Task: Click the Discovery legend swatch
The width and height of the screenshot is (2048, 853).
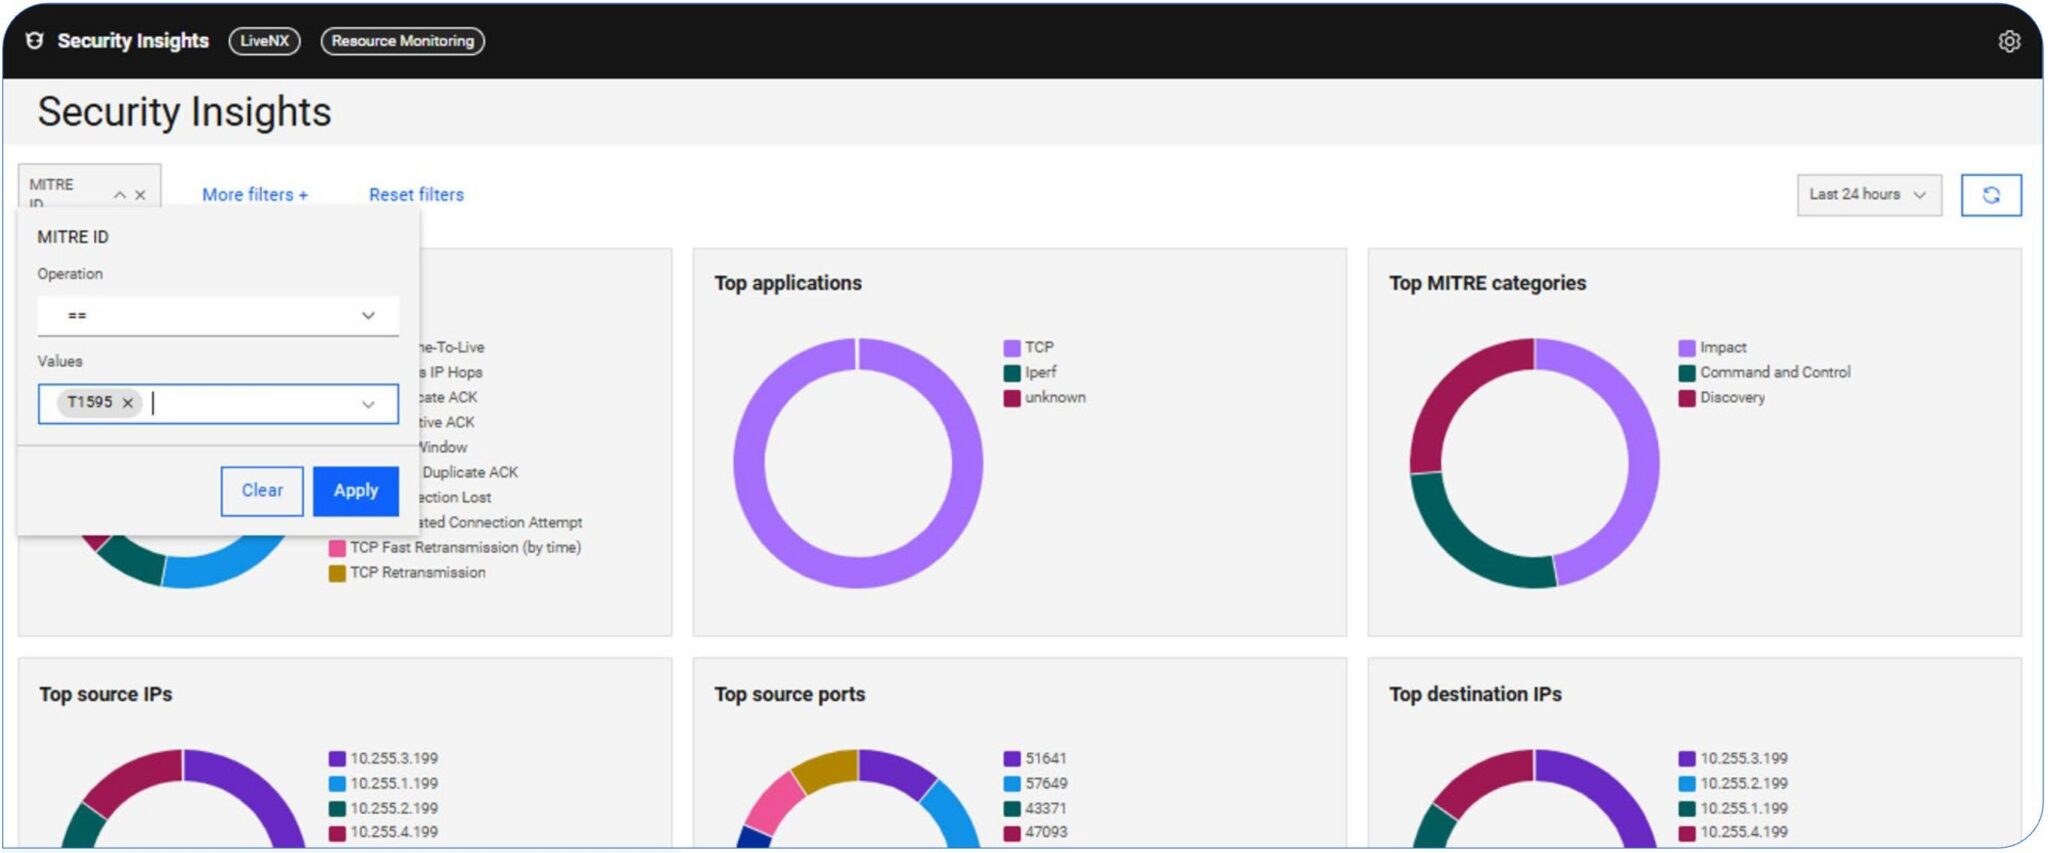Action: 1687,398
